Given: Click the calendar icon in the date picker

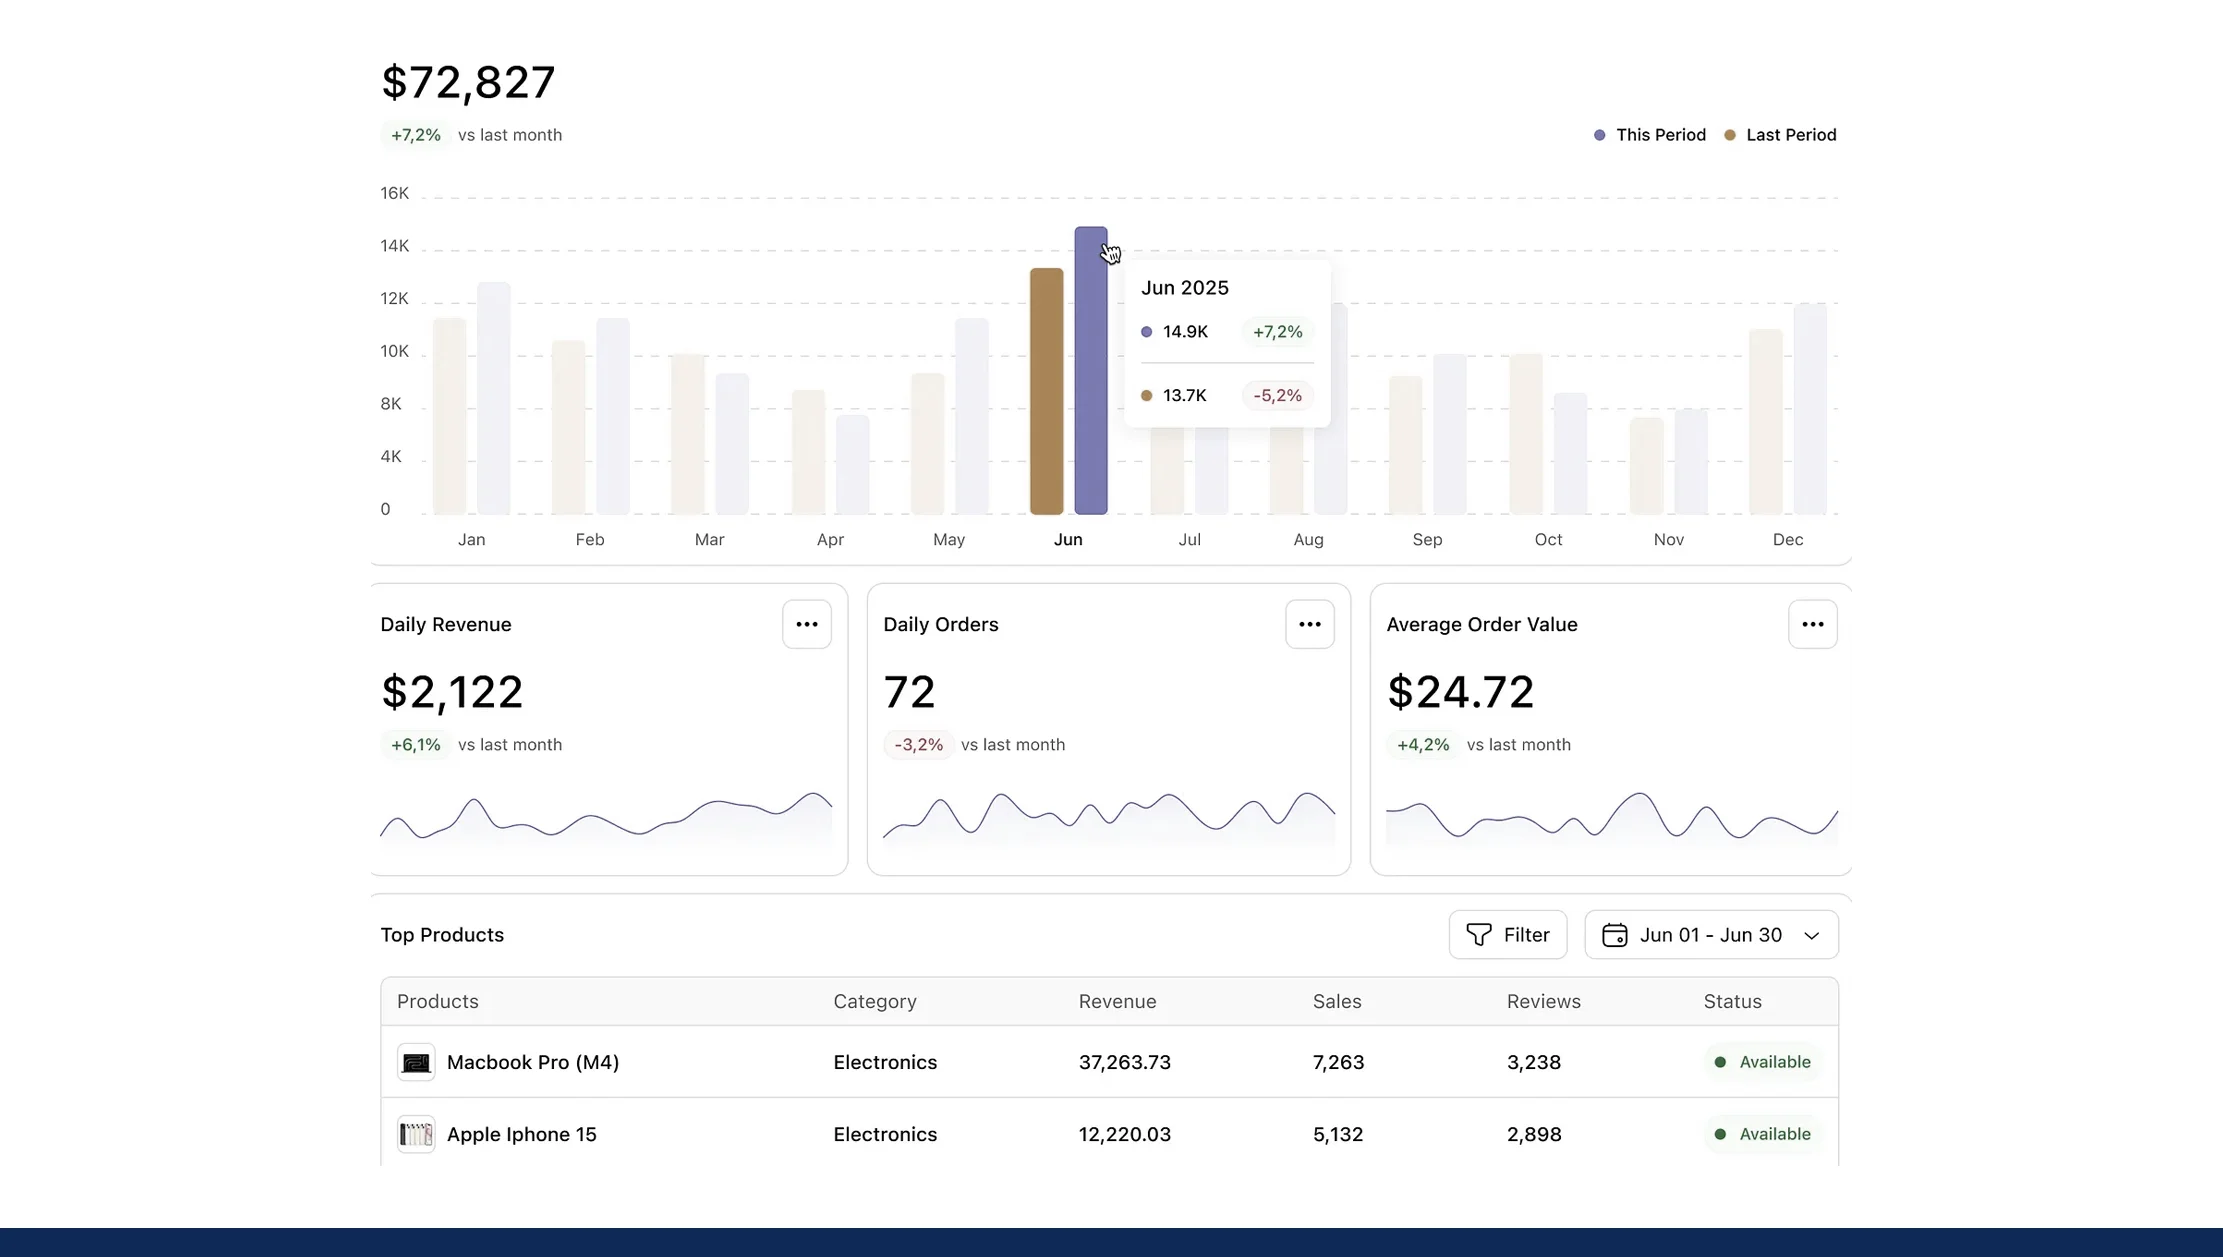Looking at the screenshot, I should [x=1615, y=934].
